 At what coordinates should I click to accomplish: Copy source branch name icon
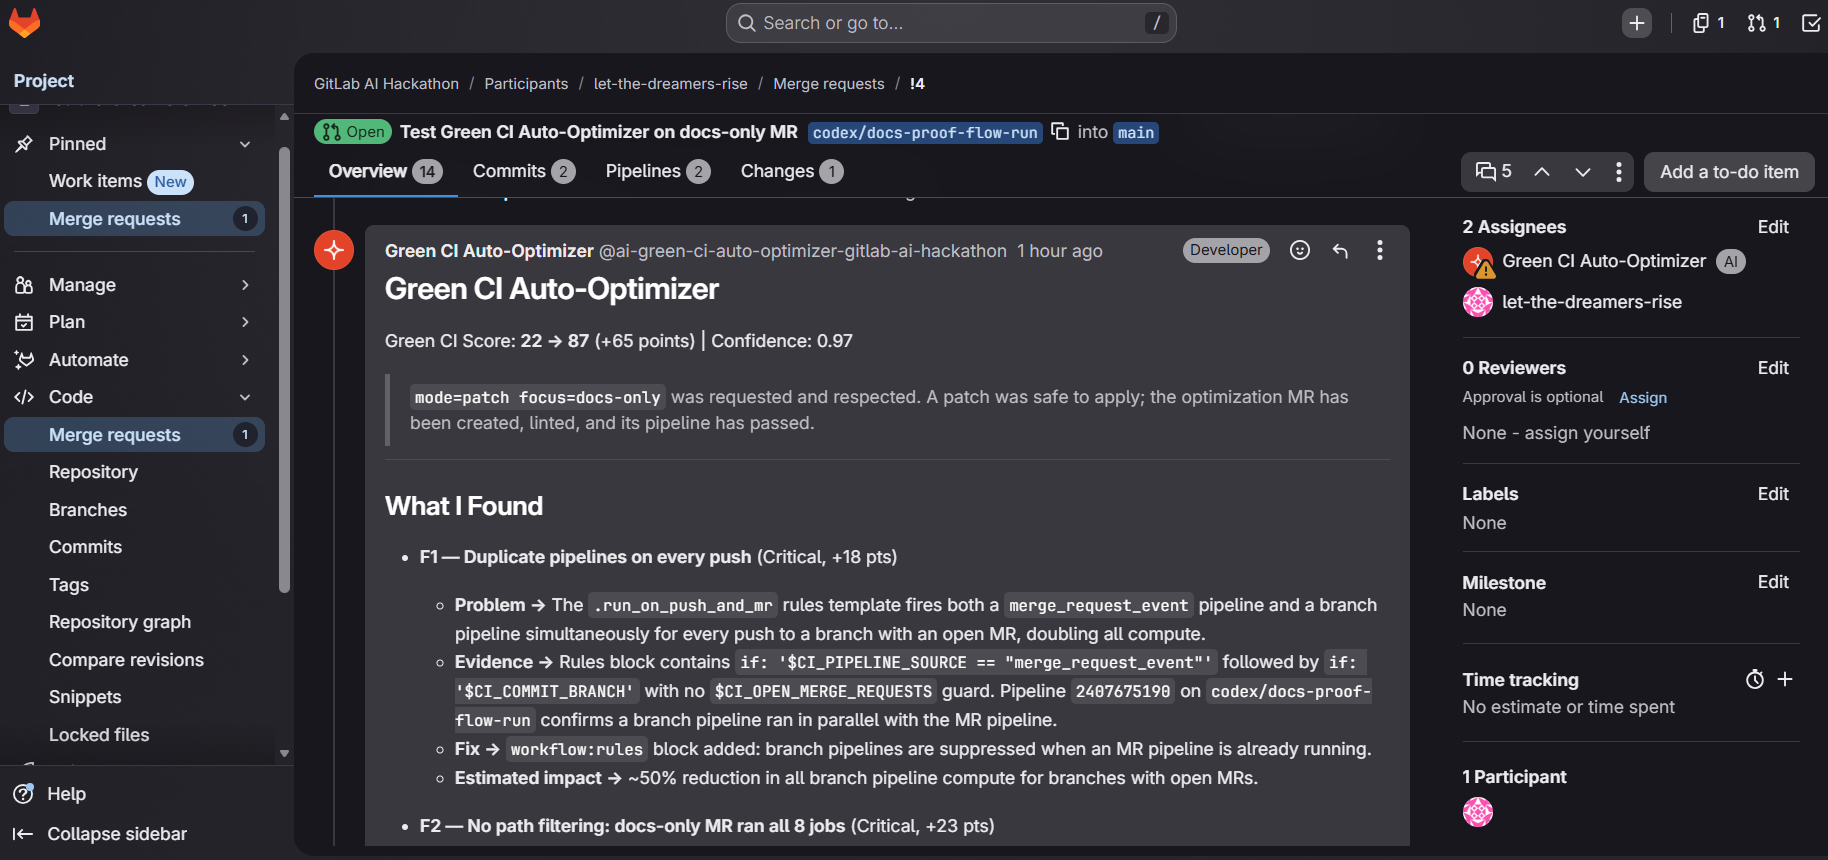click(x=1060, y=132)
